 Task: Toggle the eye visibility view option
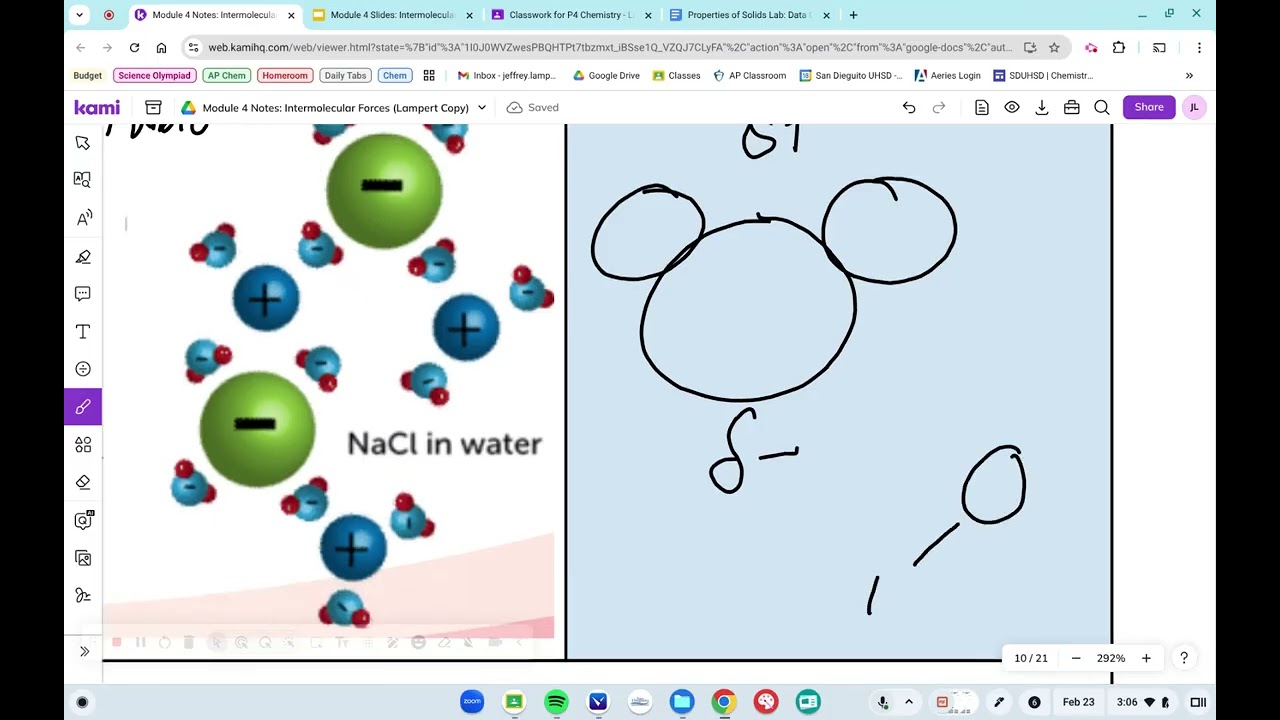(1012, 107)
